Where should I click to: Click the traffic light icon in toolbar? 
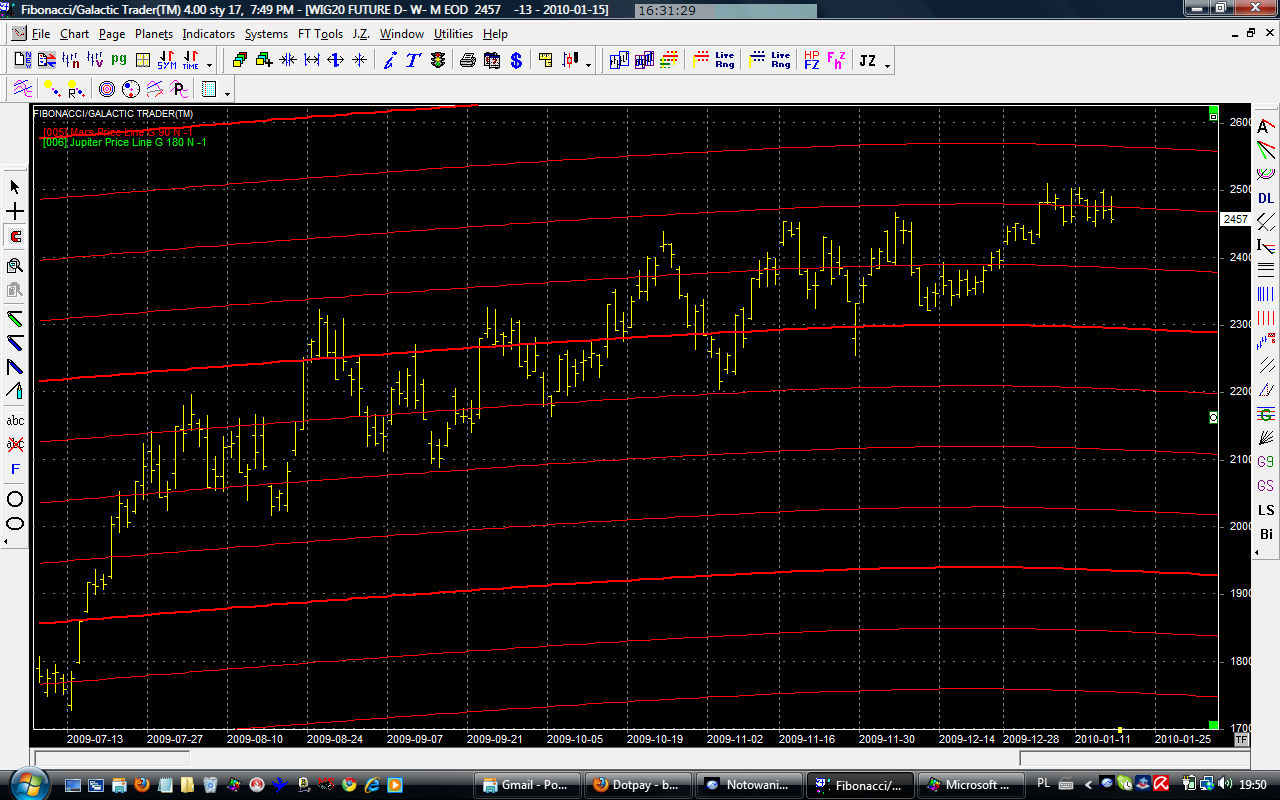(438, 61)
